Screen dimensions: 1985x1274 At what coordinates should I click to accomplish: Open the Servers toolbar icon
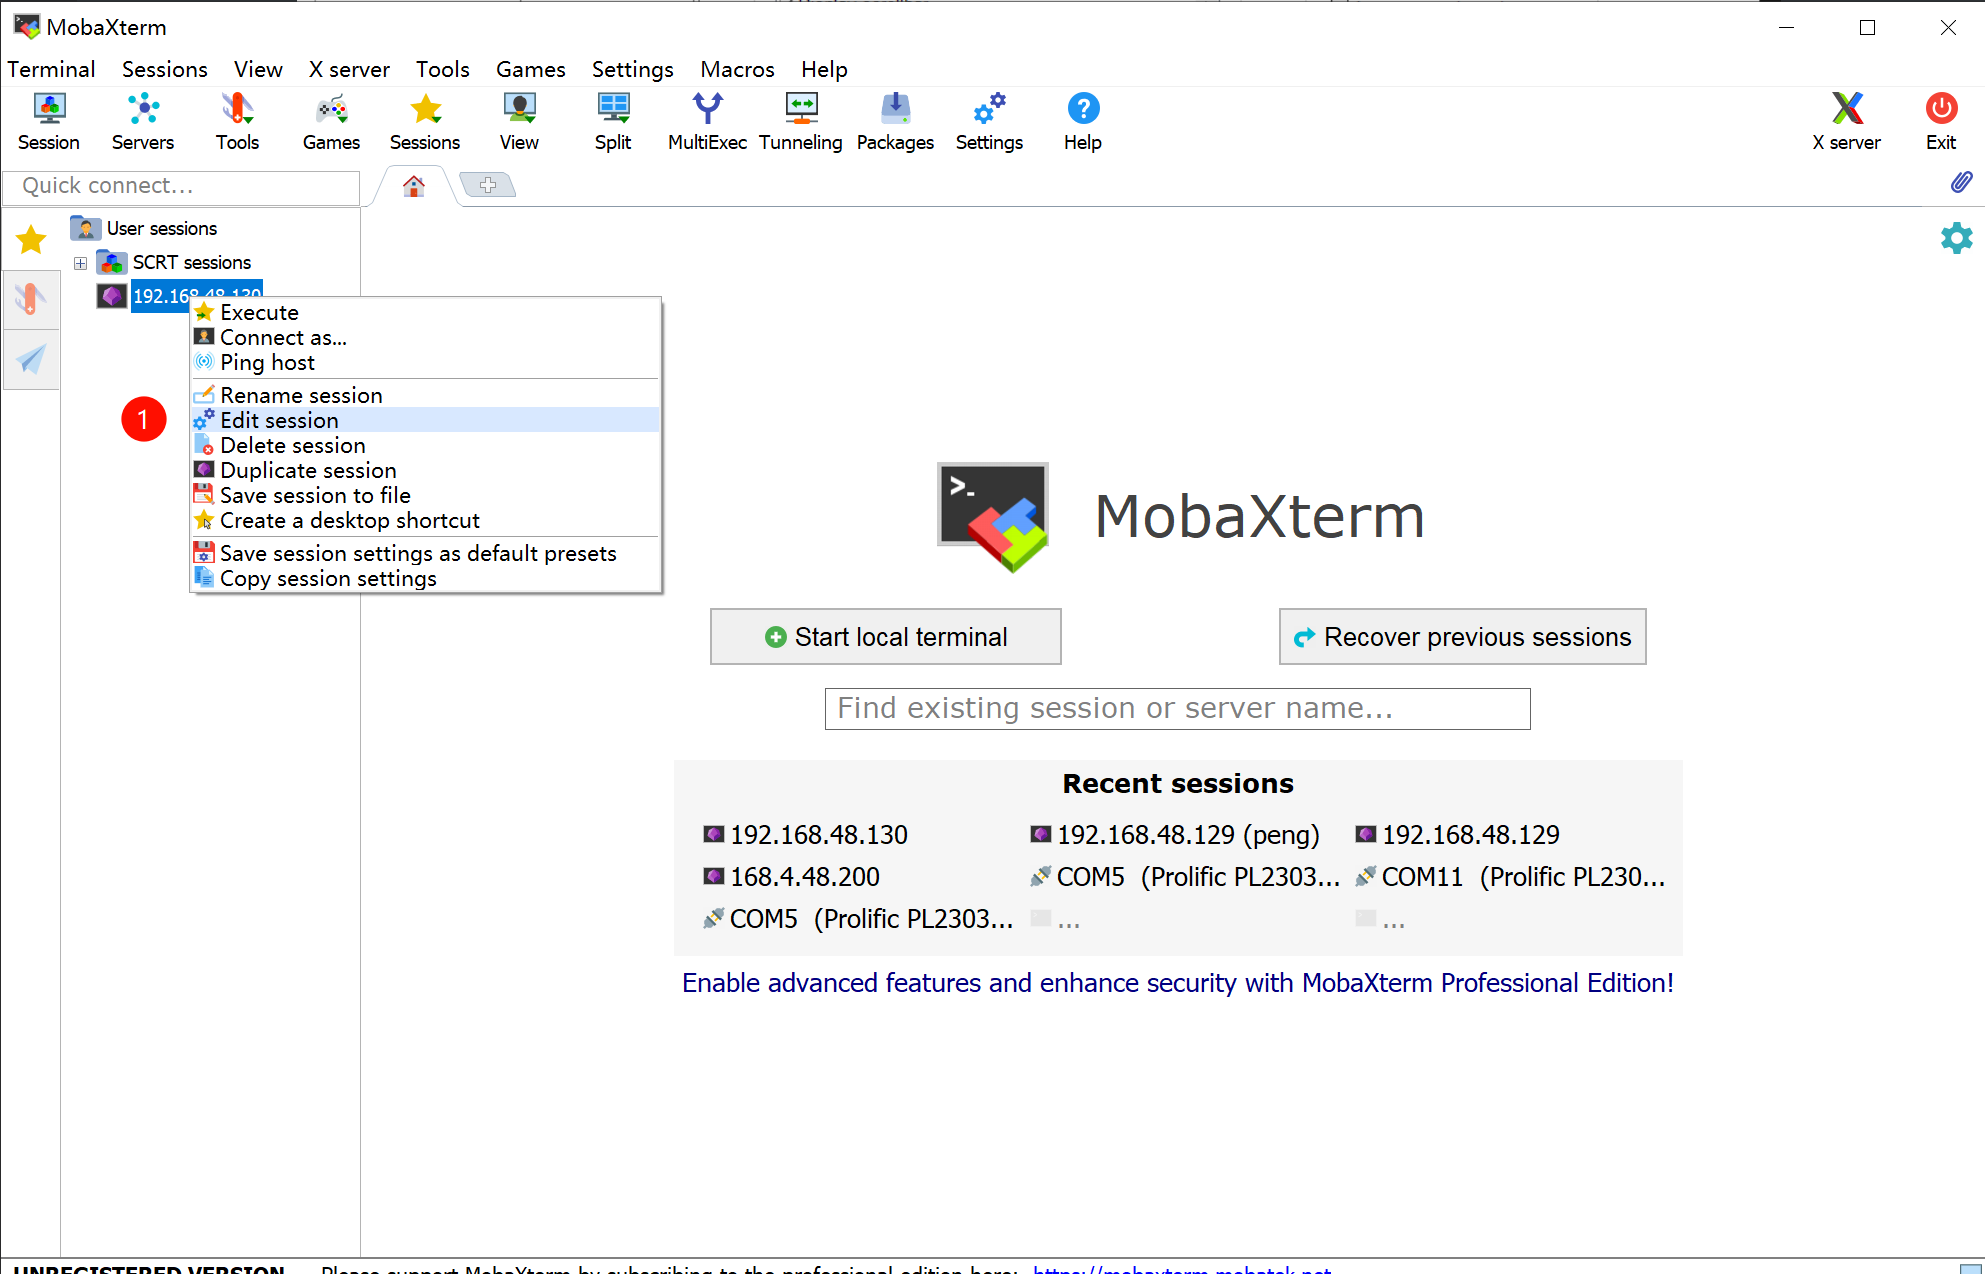pyautogui.click(x=142, y=122)
